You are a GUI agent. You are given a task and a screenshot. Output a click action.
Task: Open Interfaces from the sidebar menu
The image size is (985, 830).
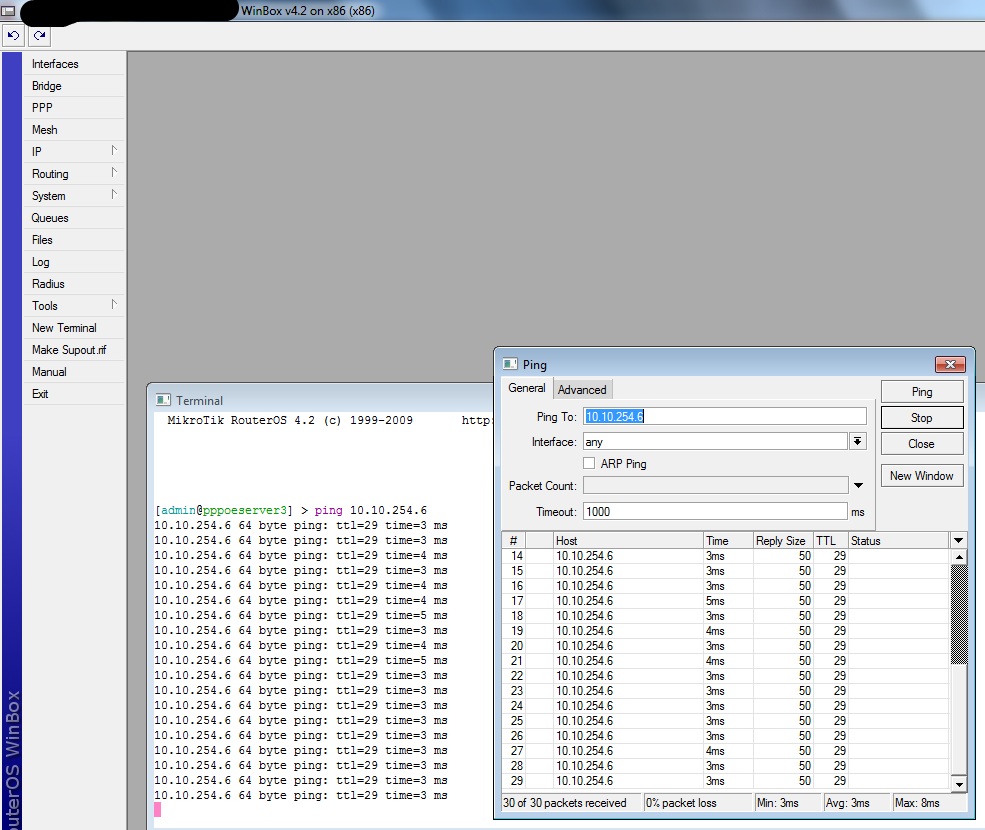pyautogui.click(x=55, y=64)
